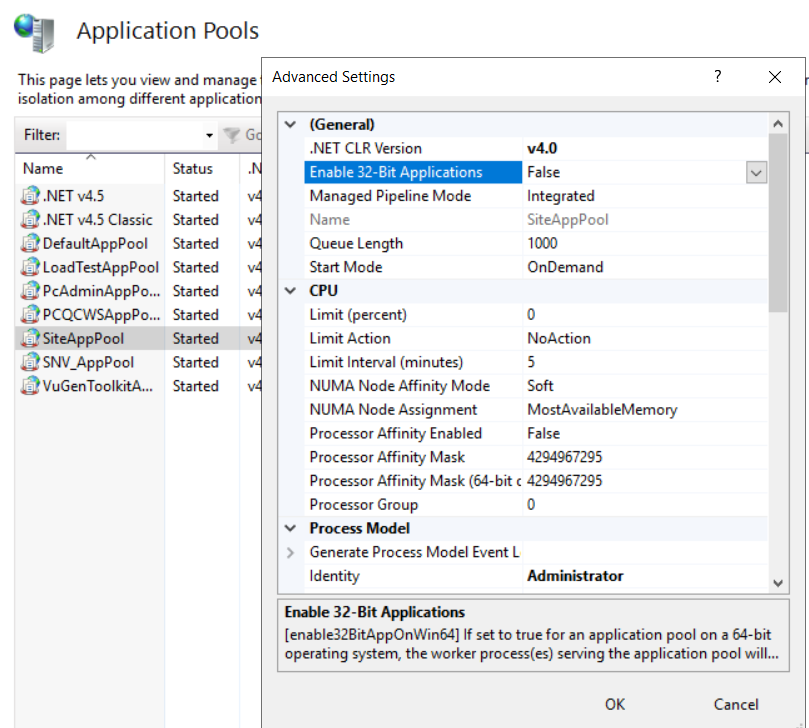Click the Go filter icon
Viewport: 809px width, 728px height.
click(x=234, y=135)
